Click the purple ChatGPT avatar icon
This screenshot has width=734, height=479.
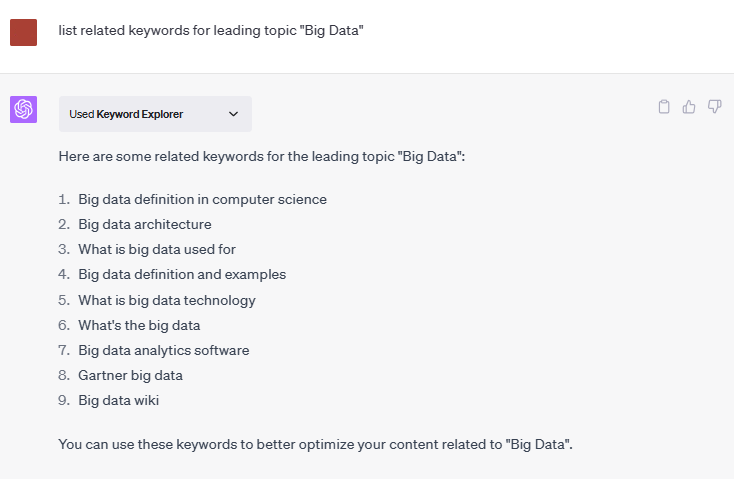pyautogui.click(x=23, y=110)
